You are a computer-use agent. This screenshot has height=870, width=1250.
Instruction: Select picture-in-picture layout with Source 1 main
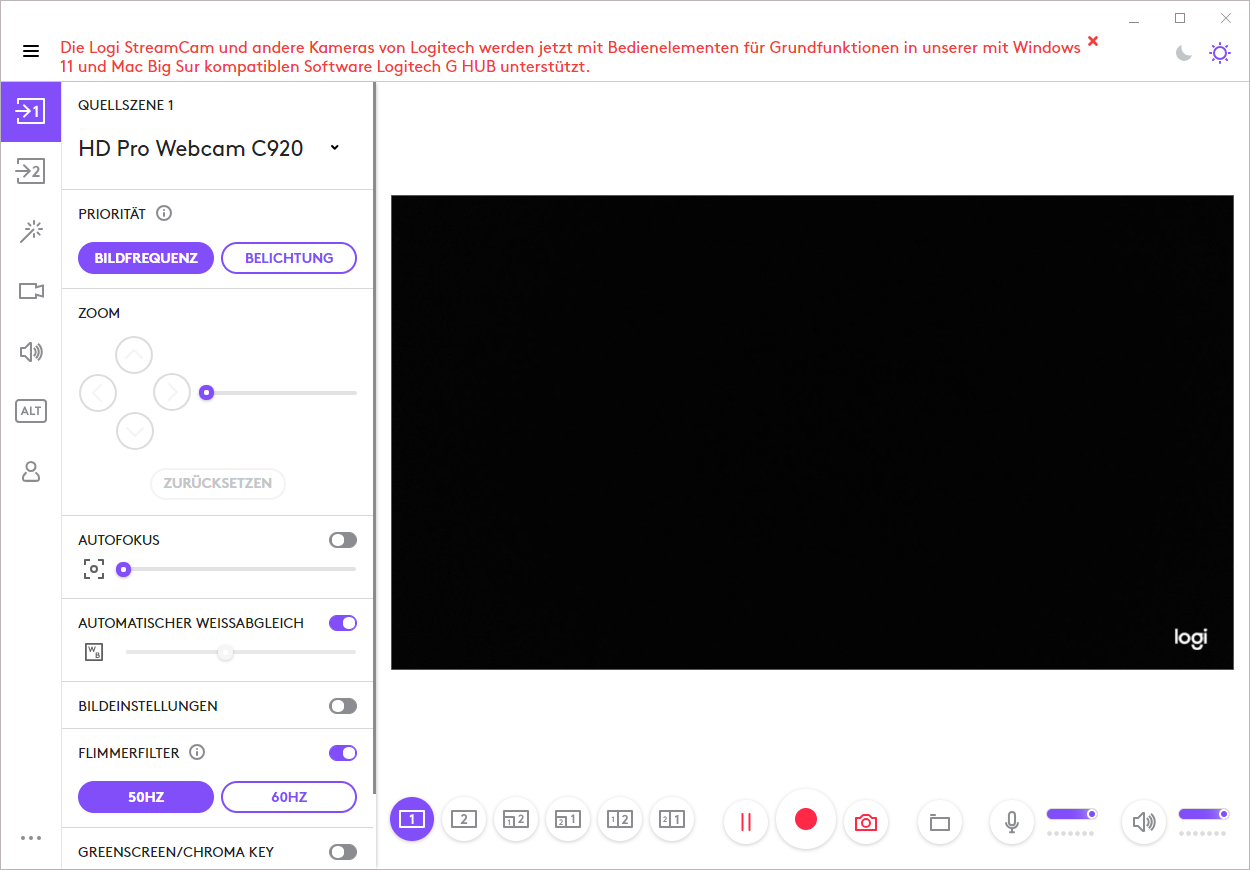click(568, 819)
